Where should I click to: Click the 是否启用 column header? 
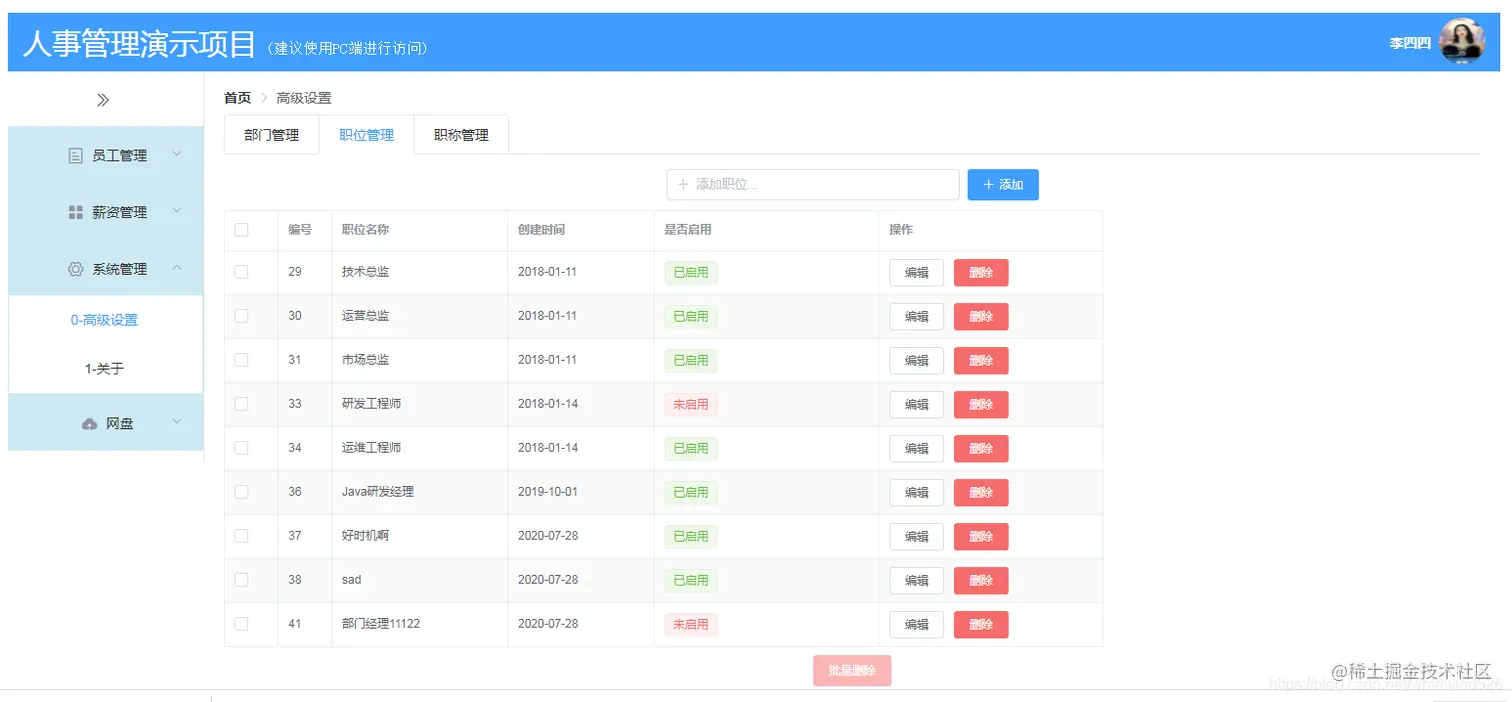coord(688,230)
